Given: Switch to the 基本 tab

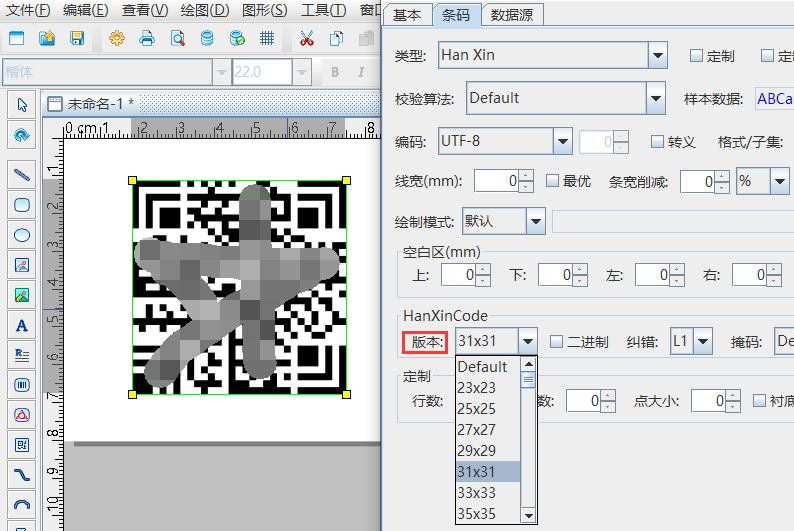Looking at the screenshot, I should [x=407, y=15].
